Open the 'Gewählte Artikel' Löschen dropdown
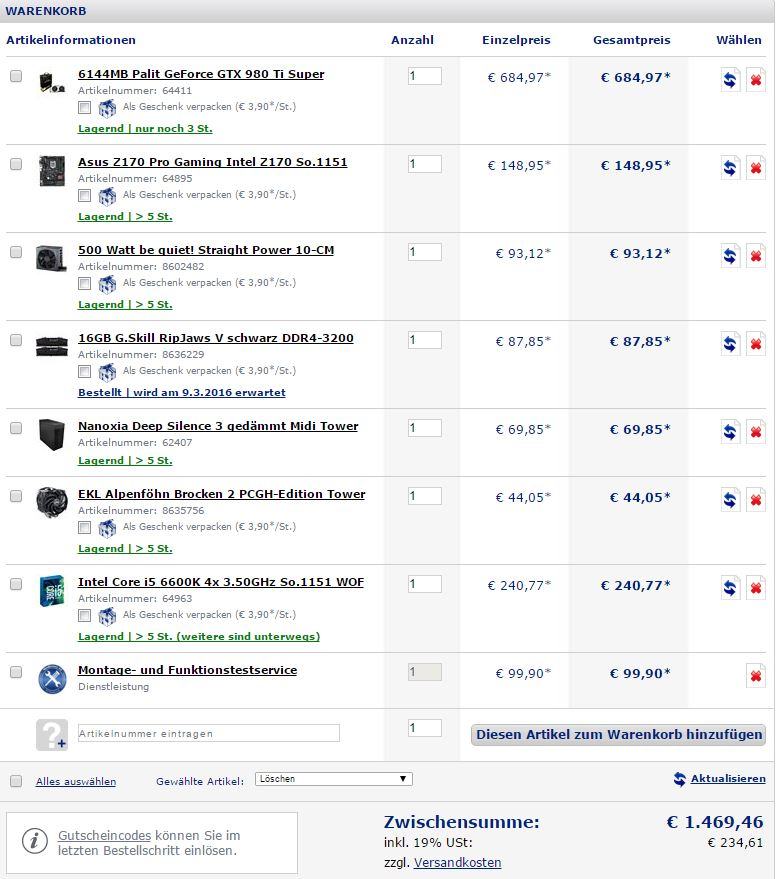Image resolution: width=776 pixels, height=879 pixels. 334,779
